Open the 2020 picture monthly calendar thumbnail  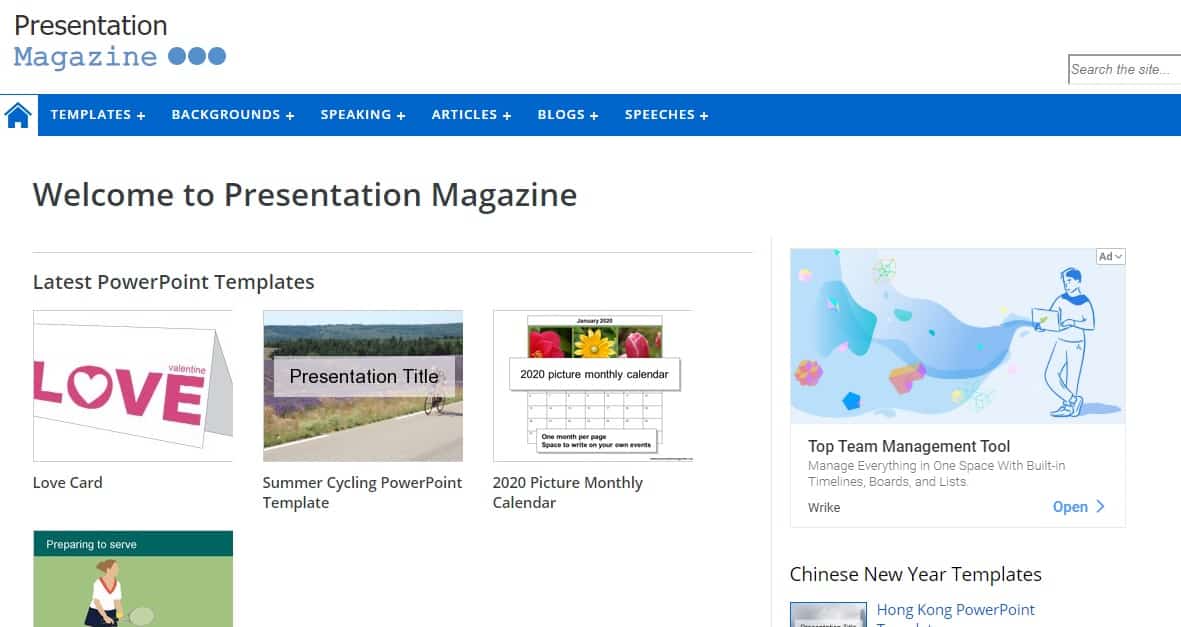click(593, 386)
